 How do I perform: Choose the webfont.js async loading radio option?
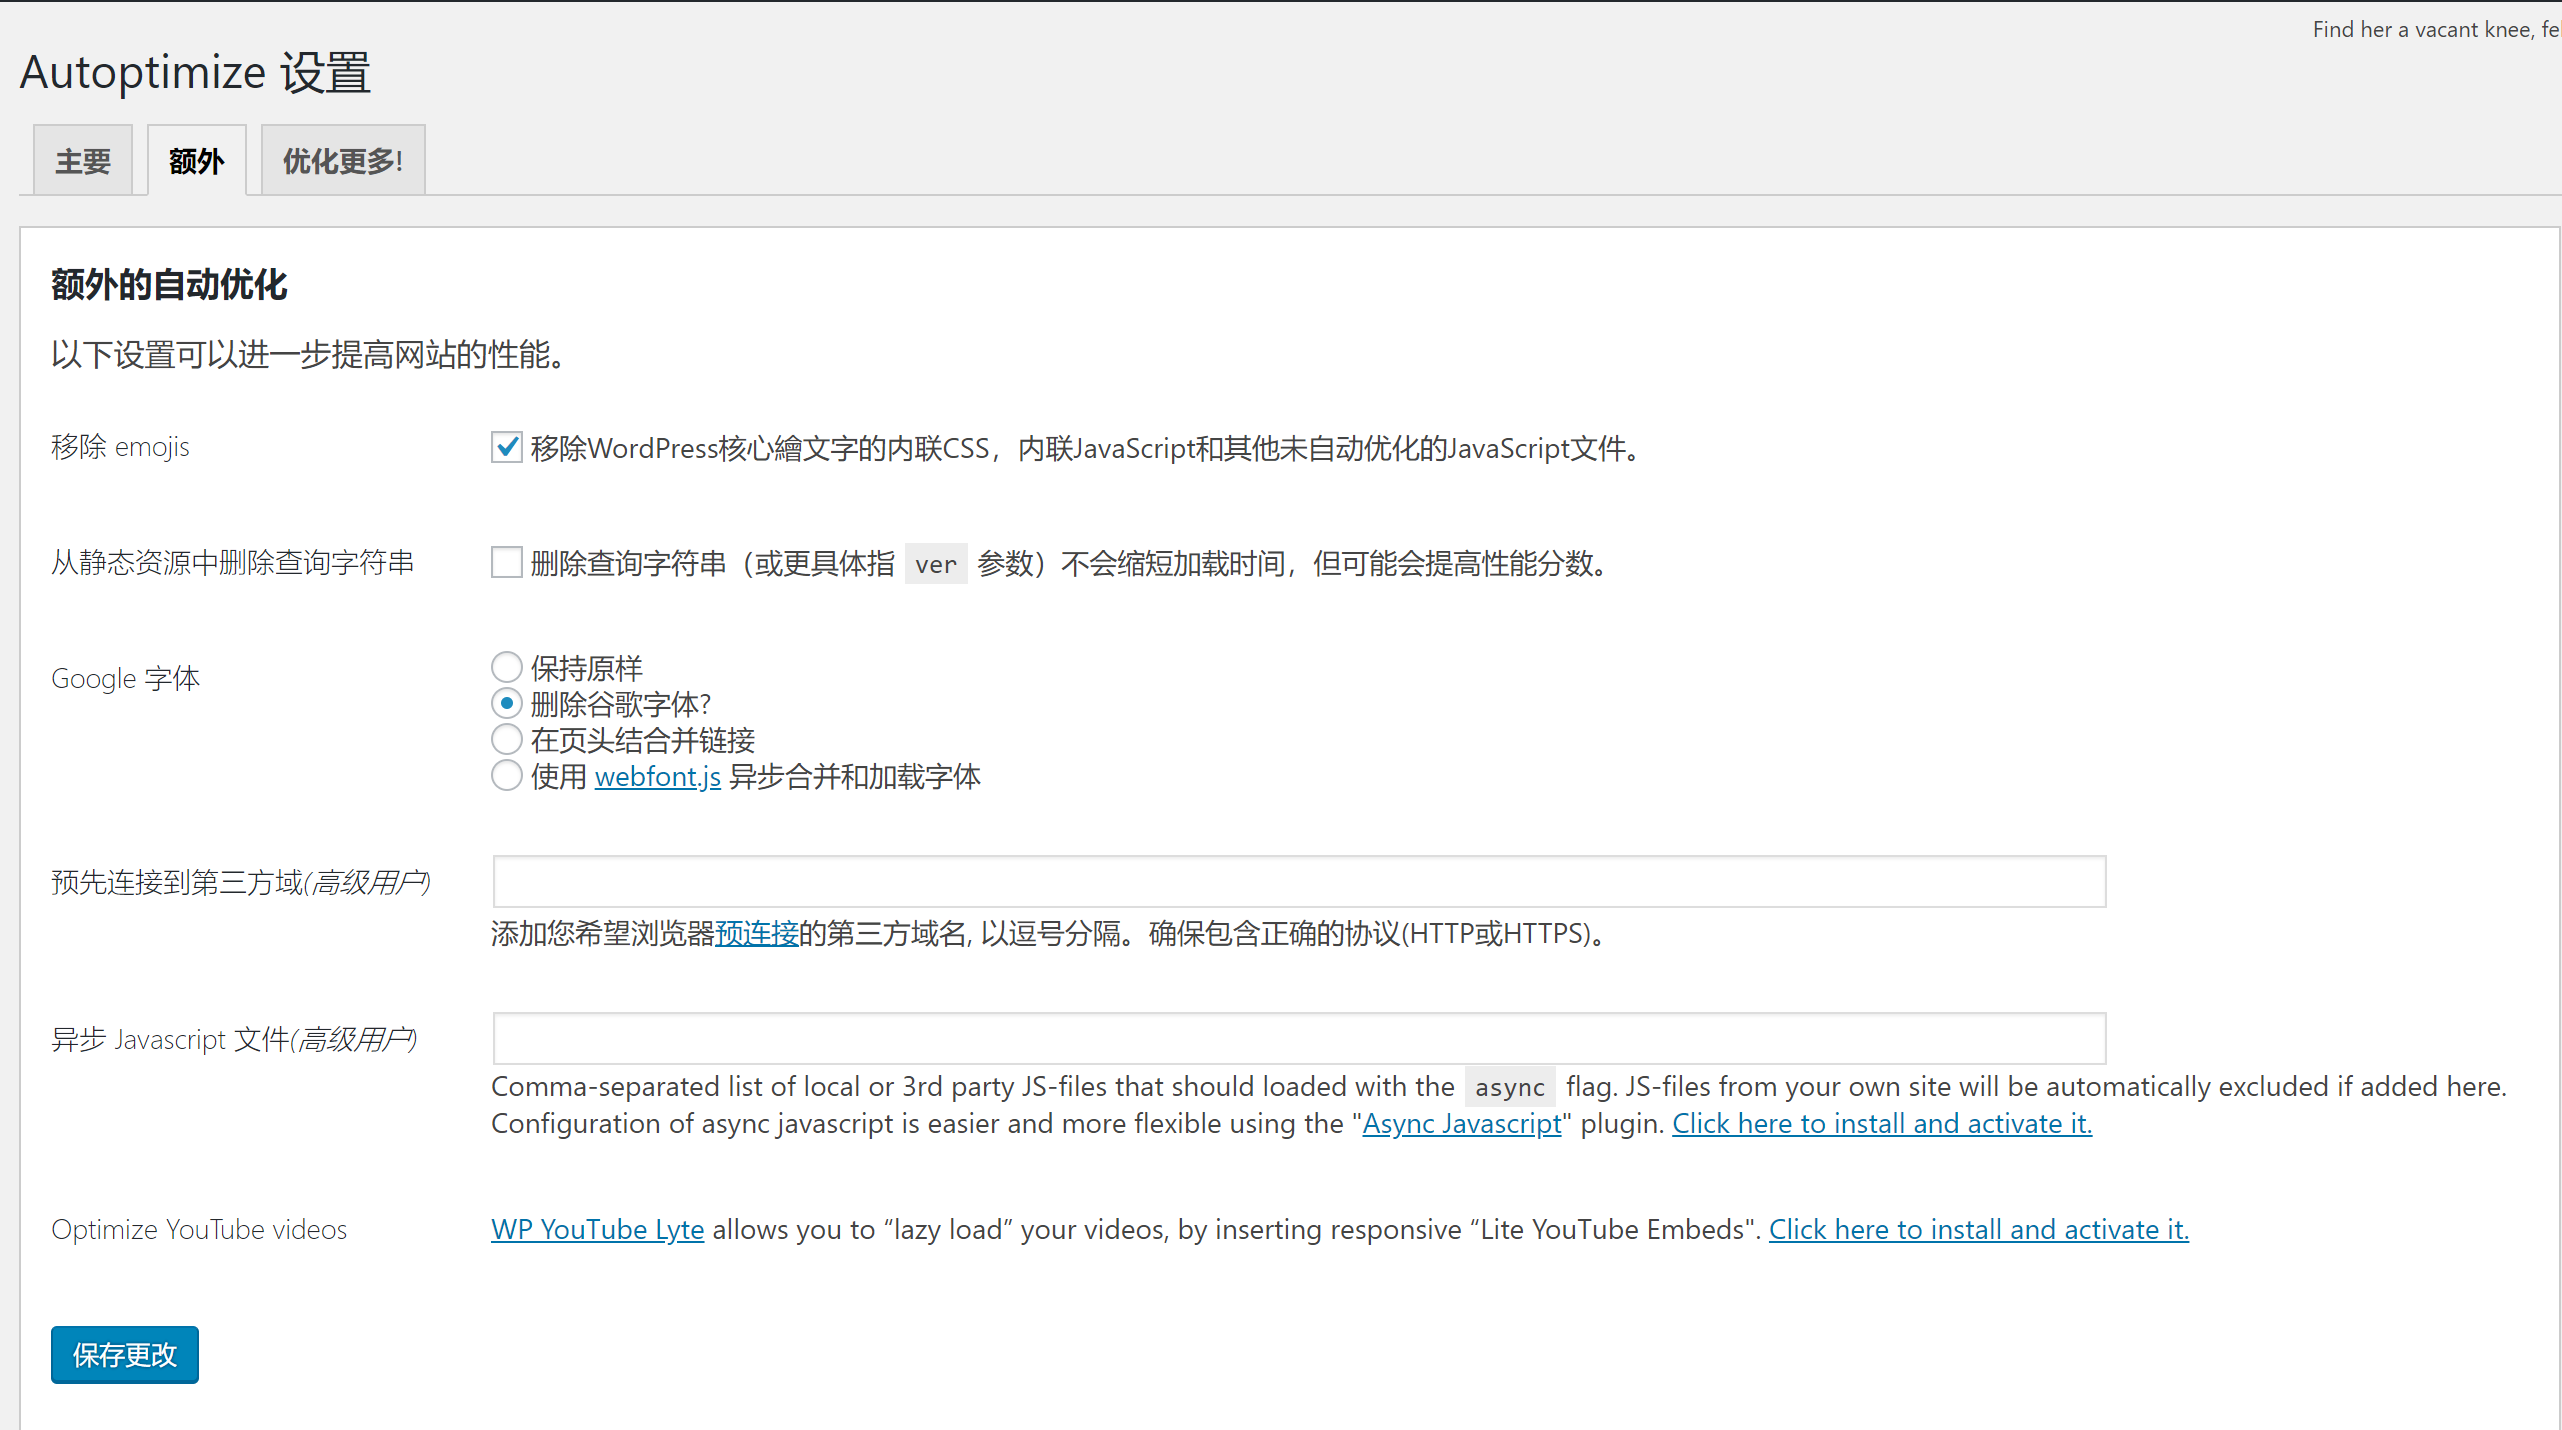(x=507, y=775)
